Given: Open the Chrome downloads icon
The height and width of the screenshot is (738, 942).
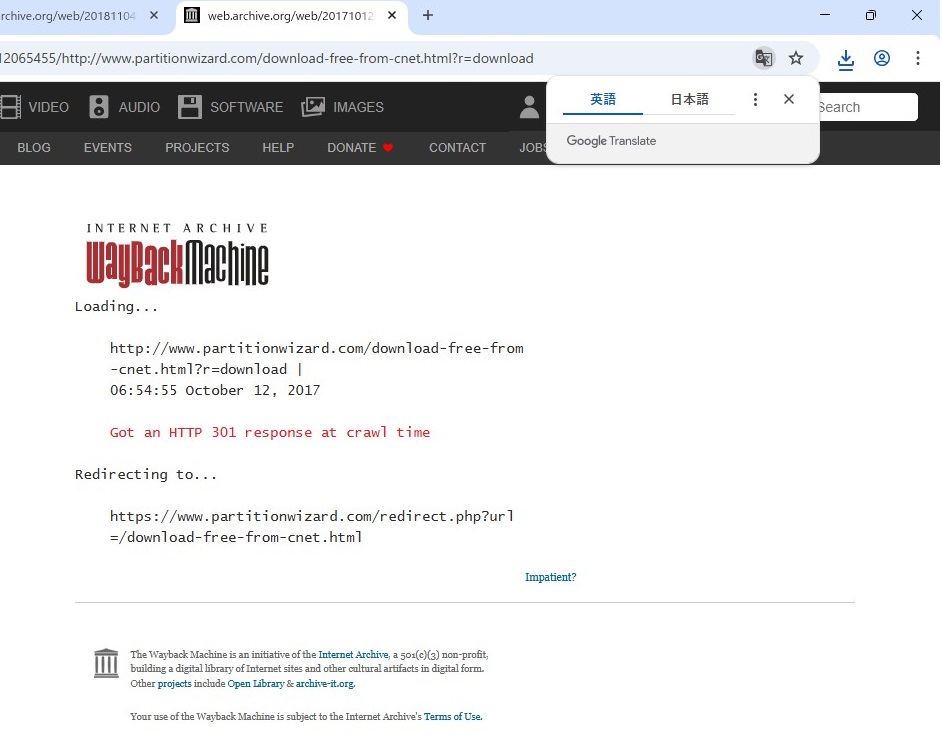Looking at the screenshot, I should coord(846,59).
